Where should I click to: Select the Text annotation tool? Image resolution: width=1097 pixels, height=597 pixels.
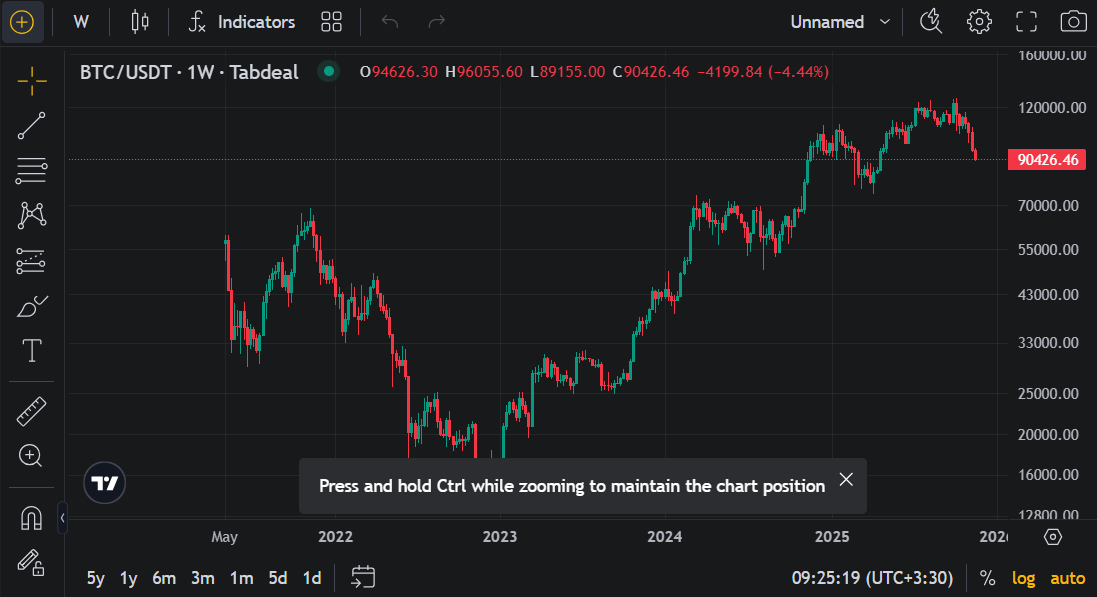(32, 351)
